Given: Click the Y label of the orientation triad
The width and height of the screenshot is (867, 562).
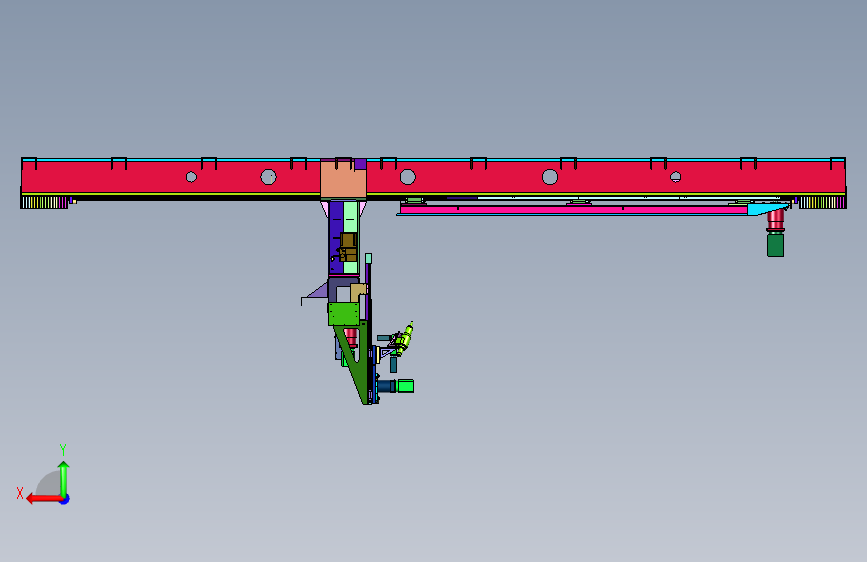Looking at the screenshot, I should click(63, 450).
